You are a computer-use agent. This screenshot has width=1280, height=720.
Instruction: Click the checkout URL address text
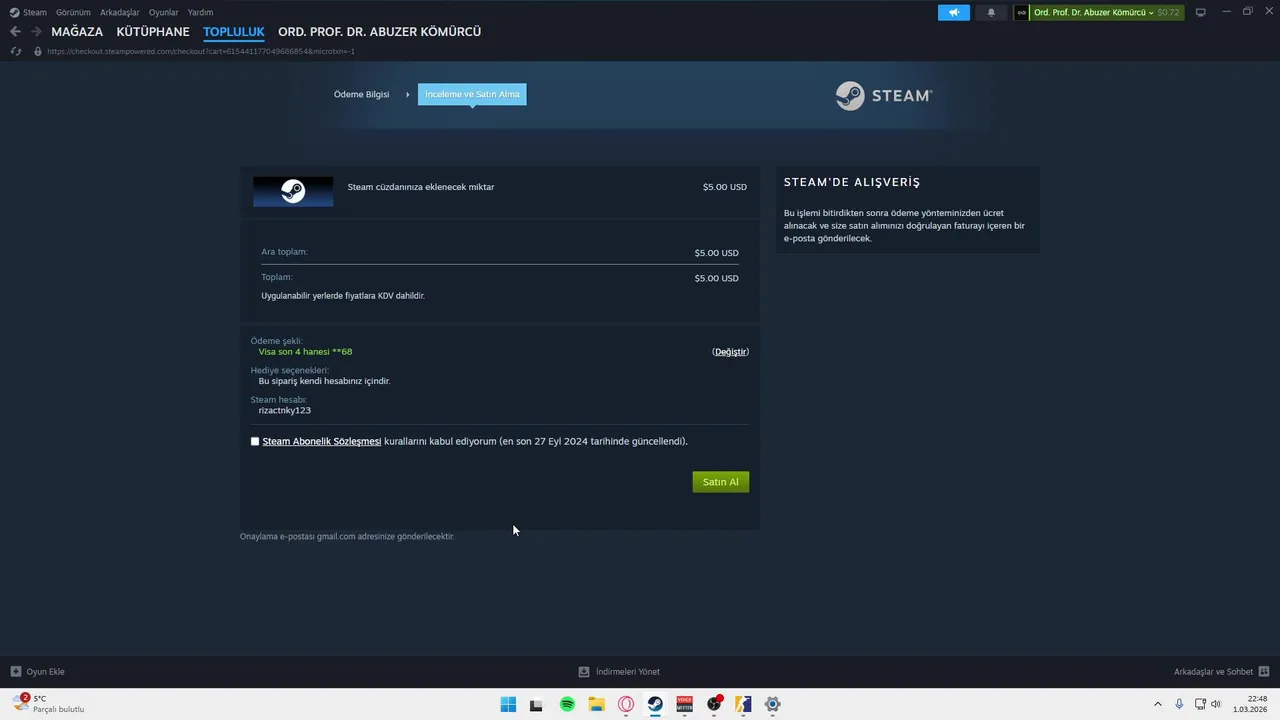(201, 51)
